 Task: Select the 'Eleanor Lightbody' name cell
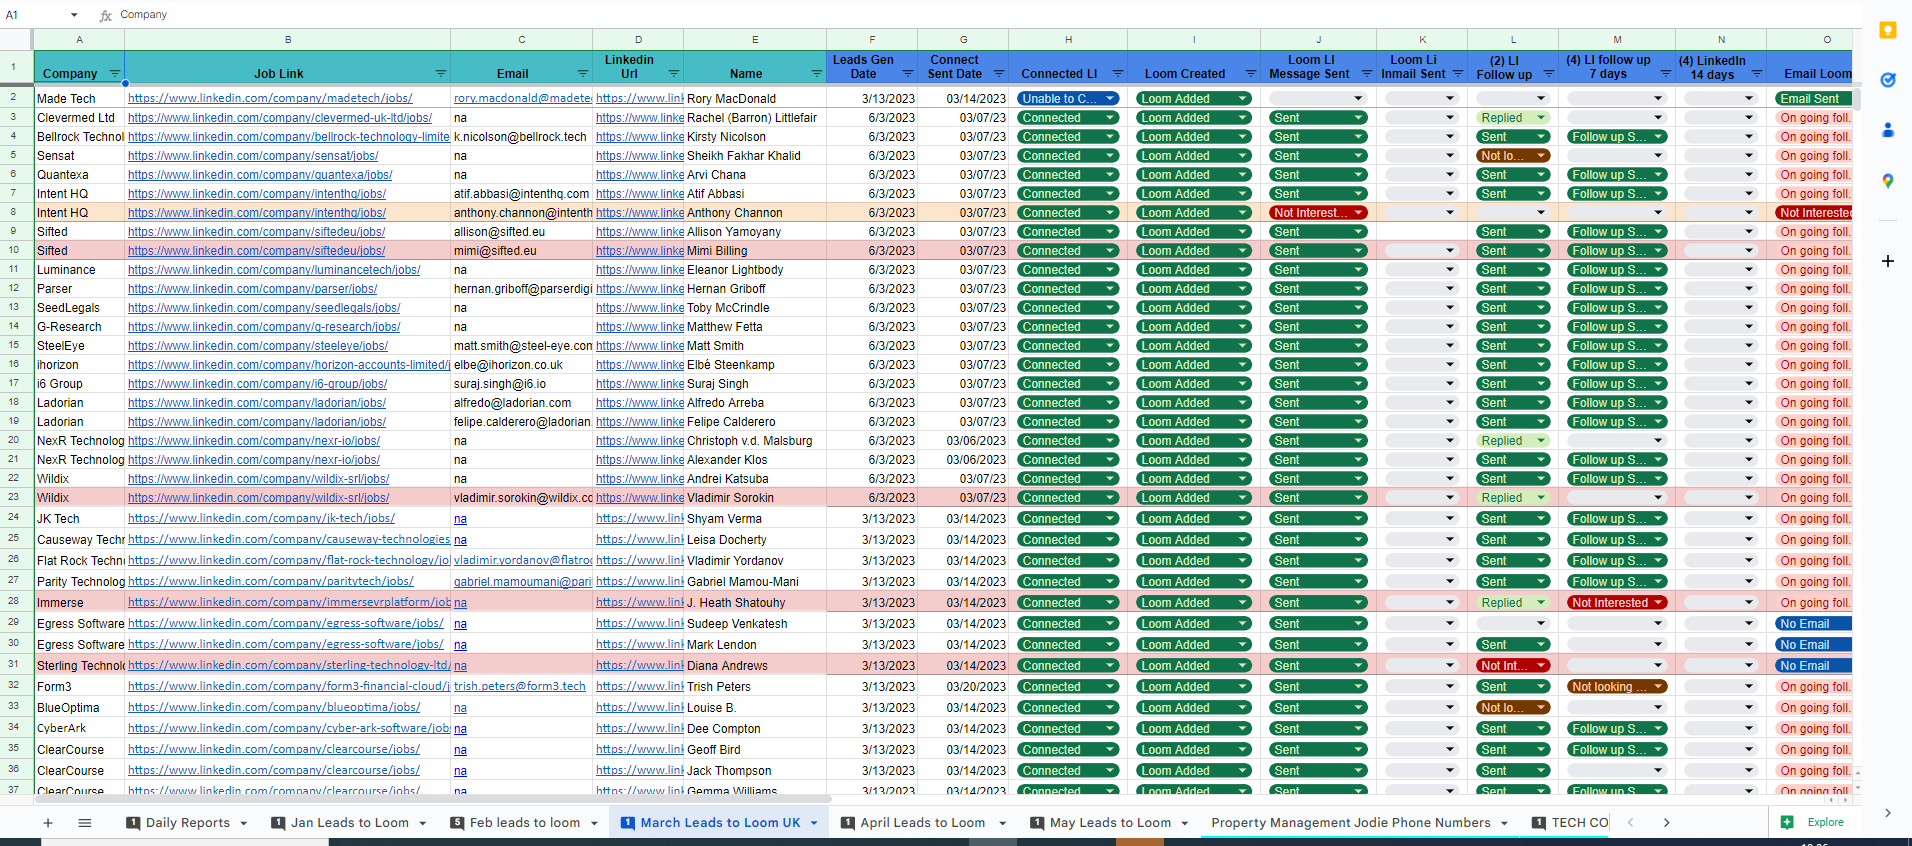pyautogui.click(x=755, y=270)
